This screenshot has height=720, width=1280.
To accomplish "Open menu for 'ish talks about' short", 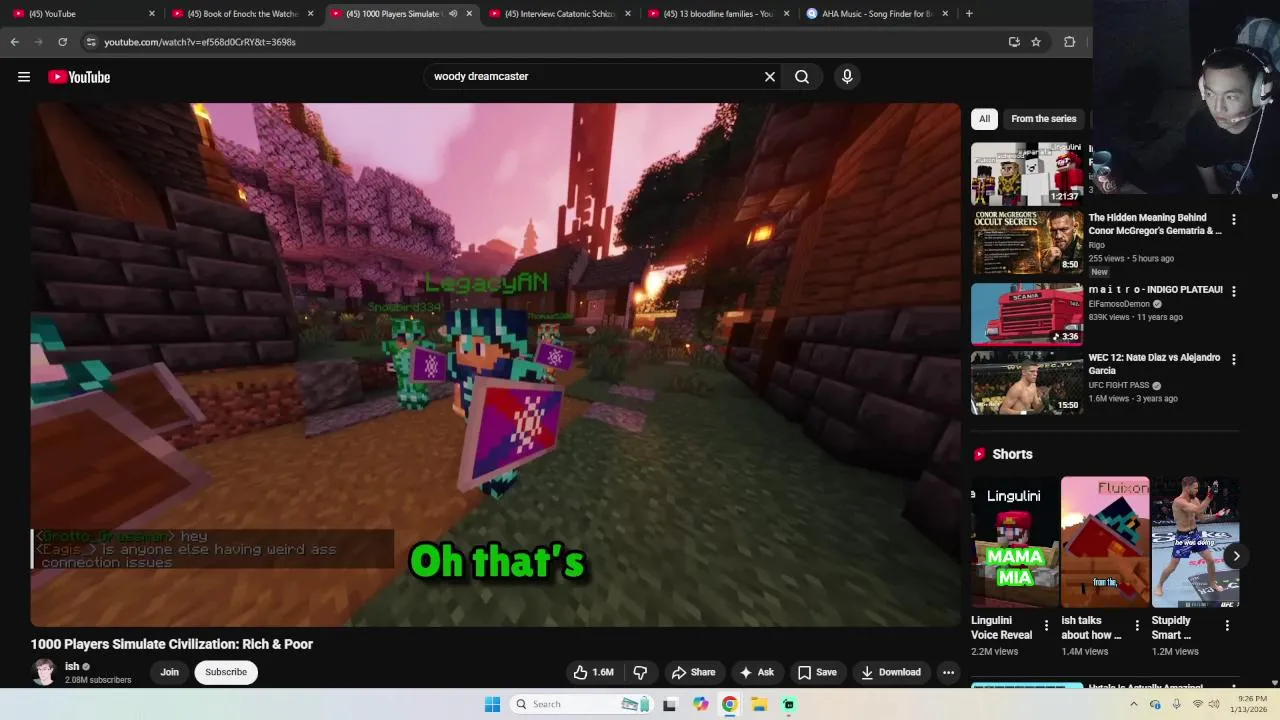I will pyautogui.click(x=1136, y=626).
